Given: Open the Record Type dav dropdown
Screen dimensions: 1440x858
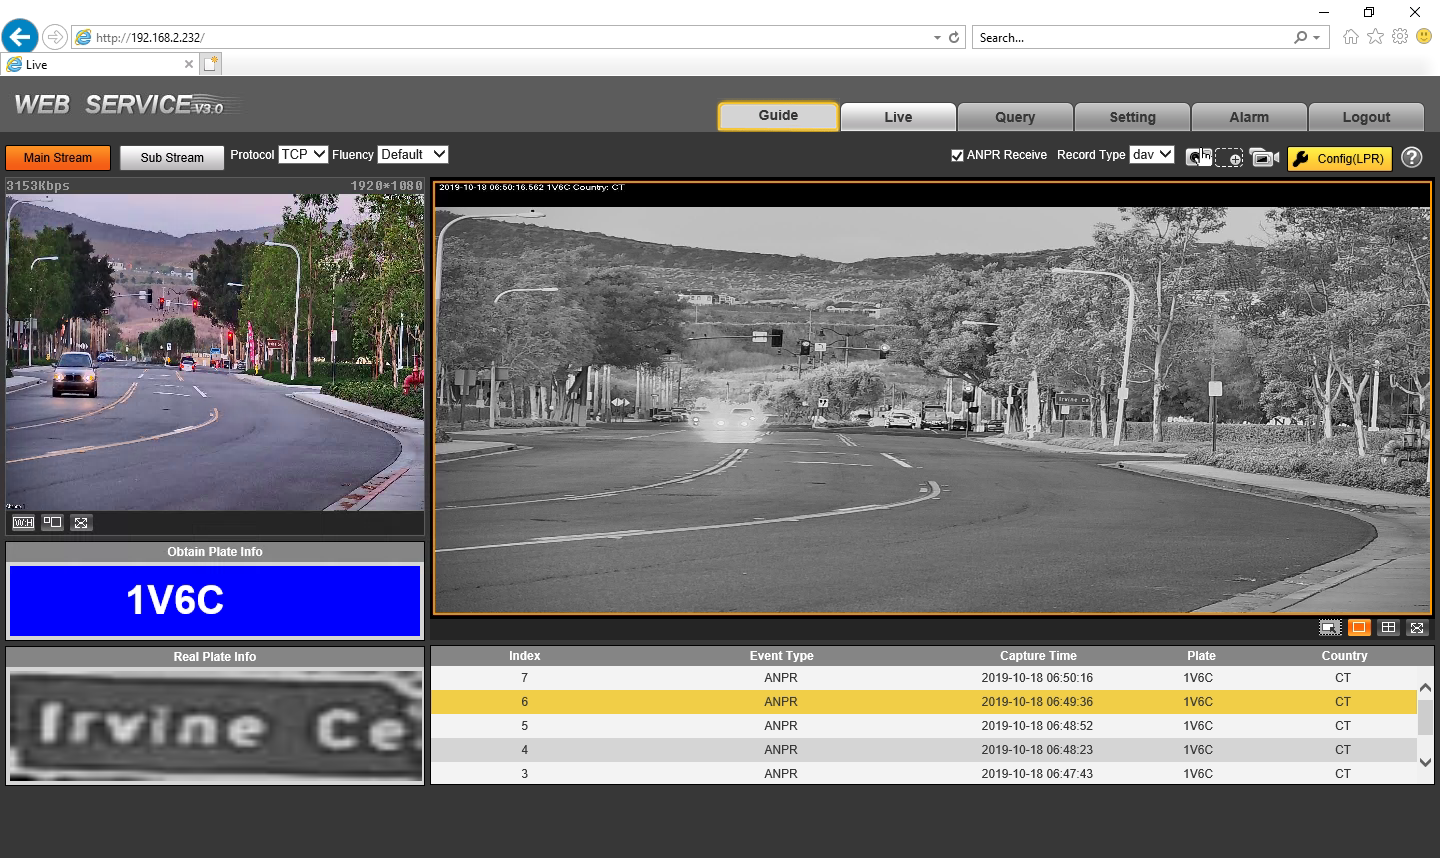Looking at the screenshot, I should click(1151, 154).
